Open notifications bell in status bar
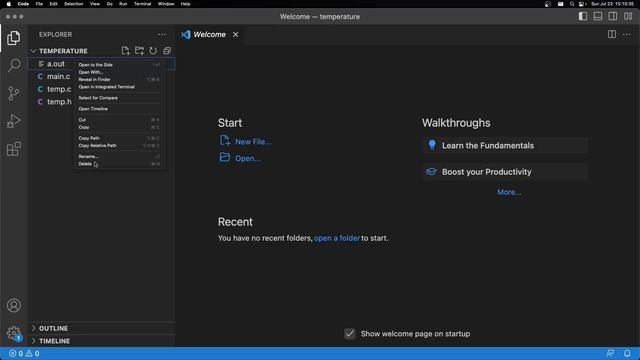The height and width of the screenshot is (360, 640). (x=627, y=353)
